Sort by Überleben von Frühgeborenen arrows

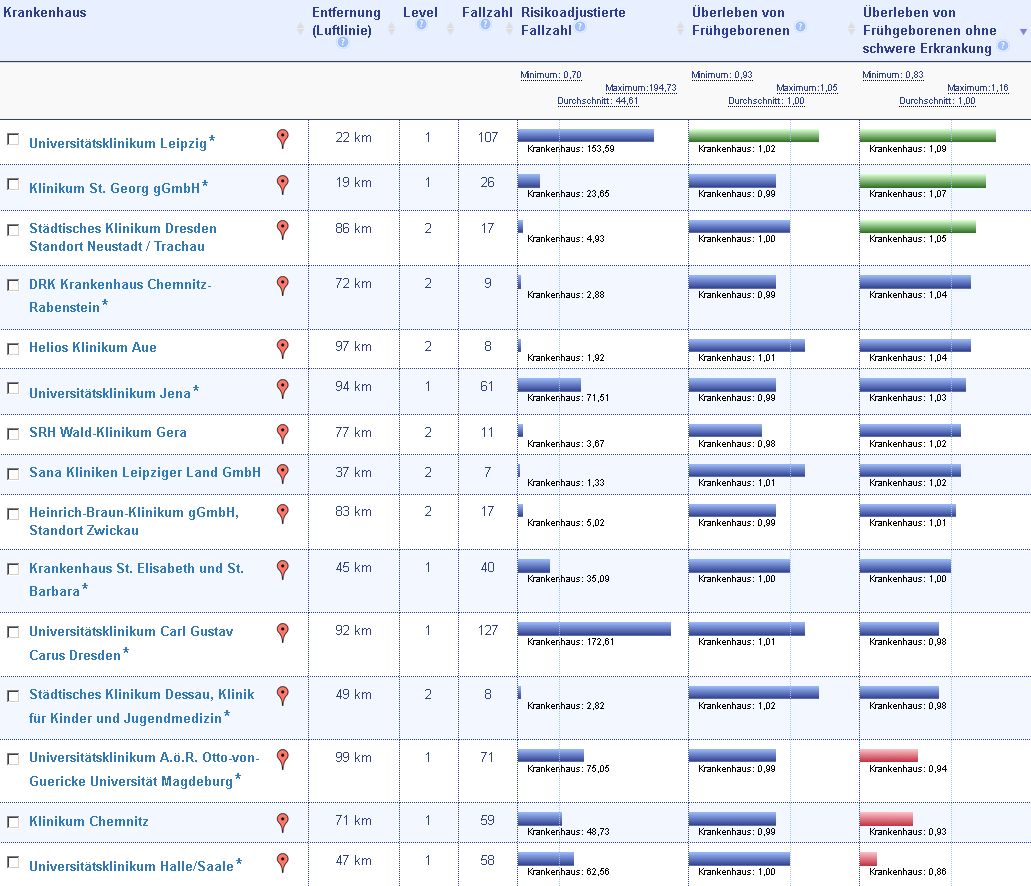click(x=851, y=28)
